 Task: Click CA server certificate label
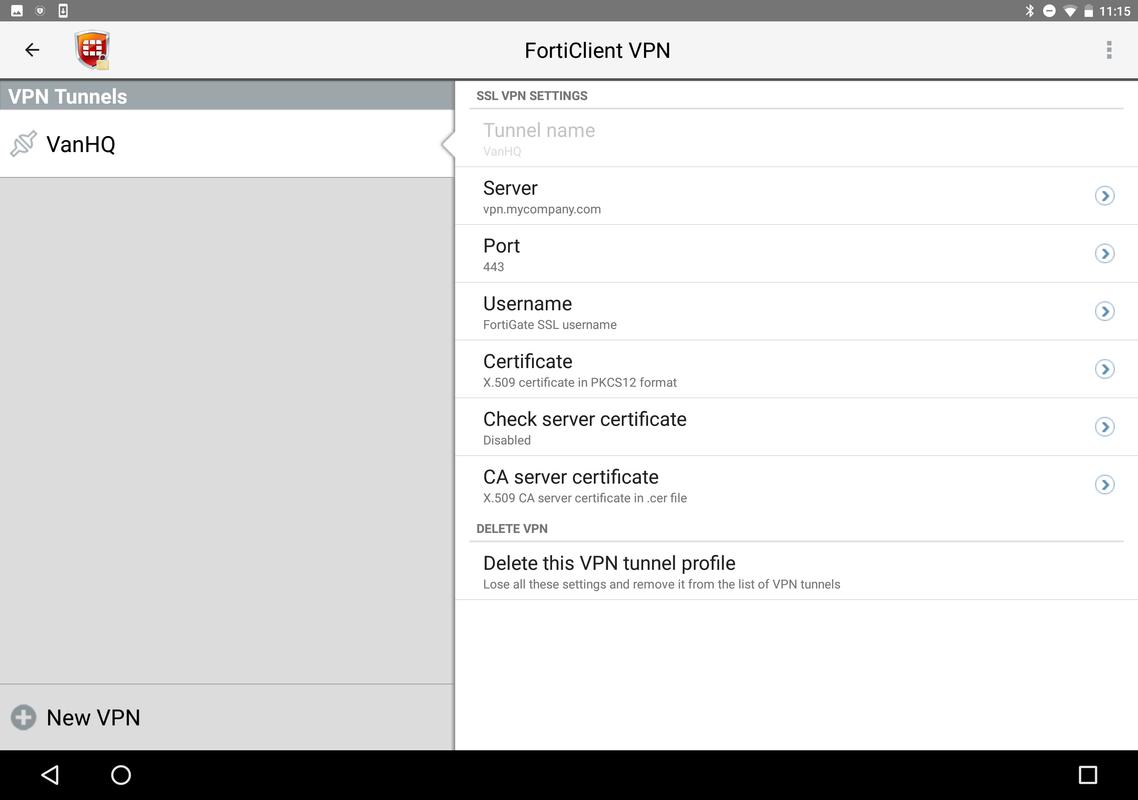(x=570, y=477)
